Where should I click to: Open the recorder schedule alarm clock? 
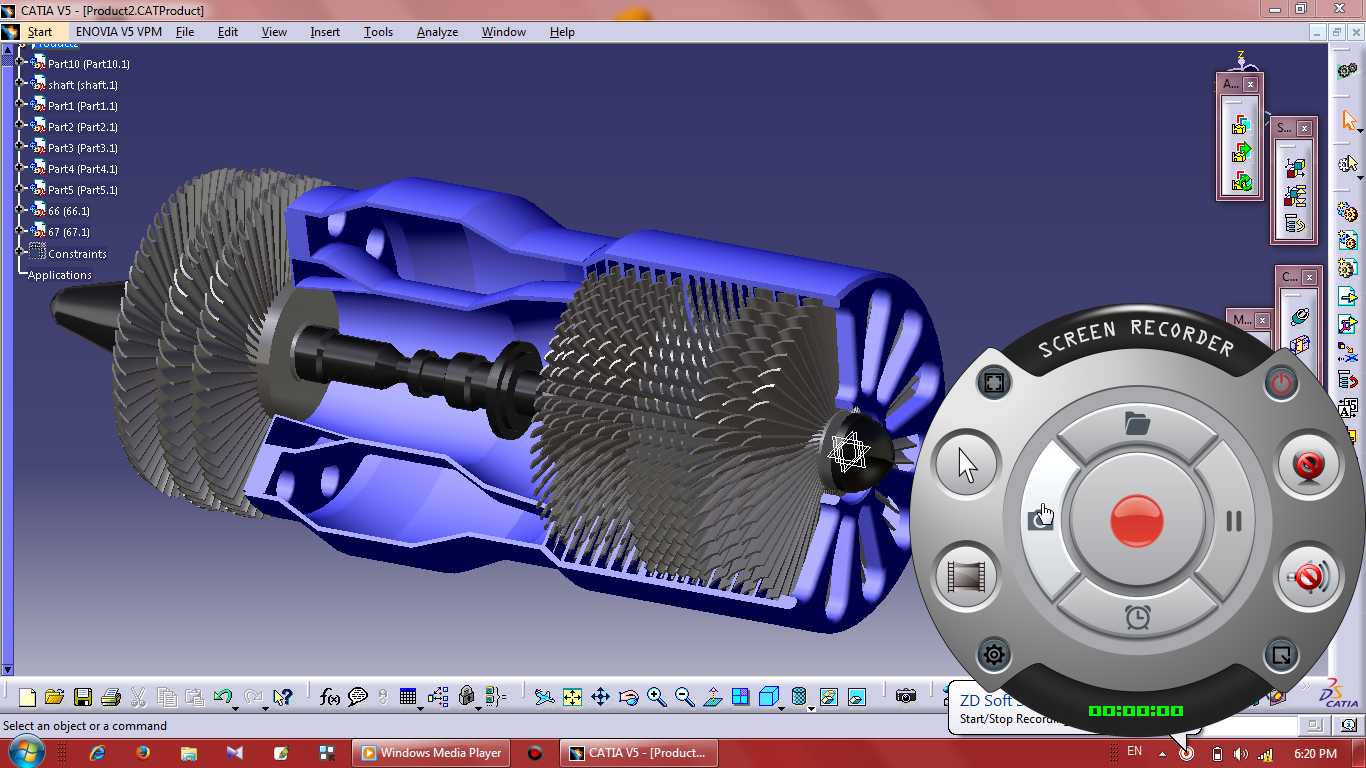pos(1137,617)
